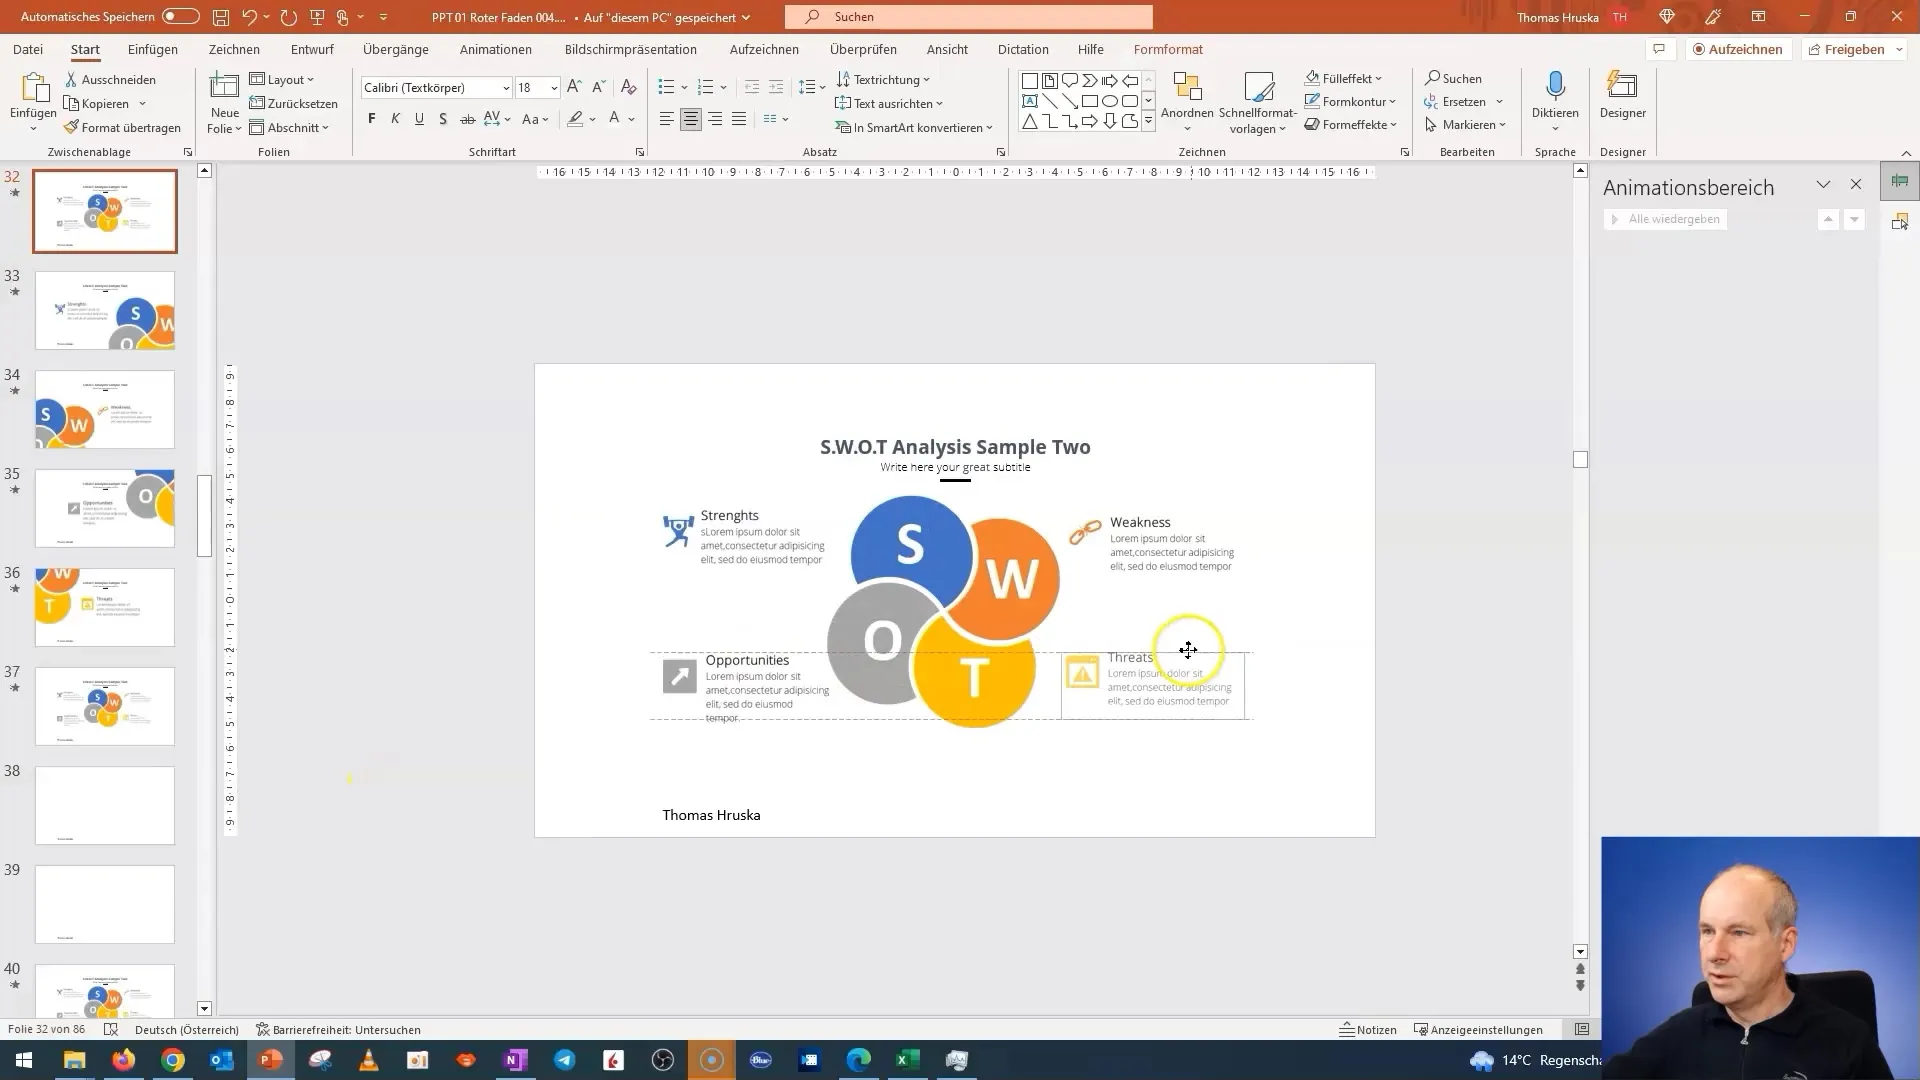Click Alle wiedergeben in Animationsbereich
The height and width of the screenshot is (1080, 1920).
(1665, 219)
